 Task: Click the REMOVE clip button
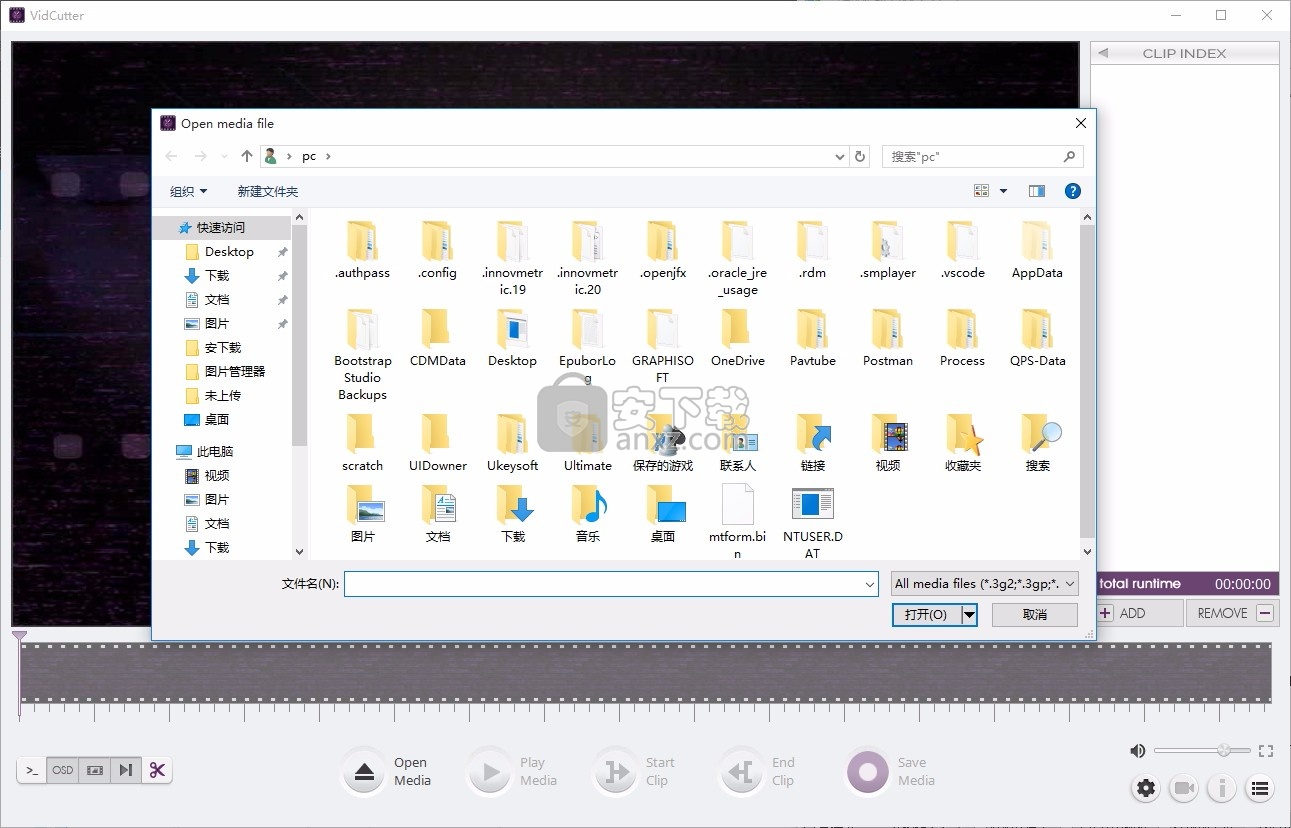tap(1233, 613)
